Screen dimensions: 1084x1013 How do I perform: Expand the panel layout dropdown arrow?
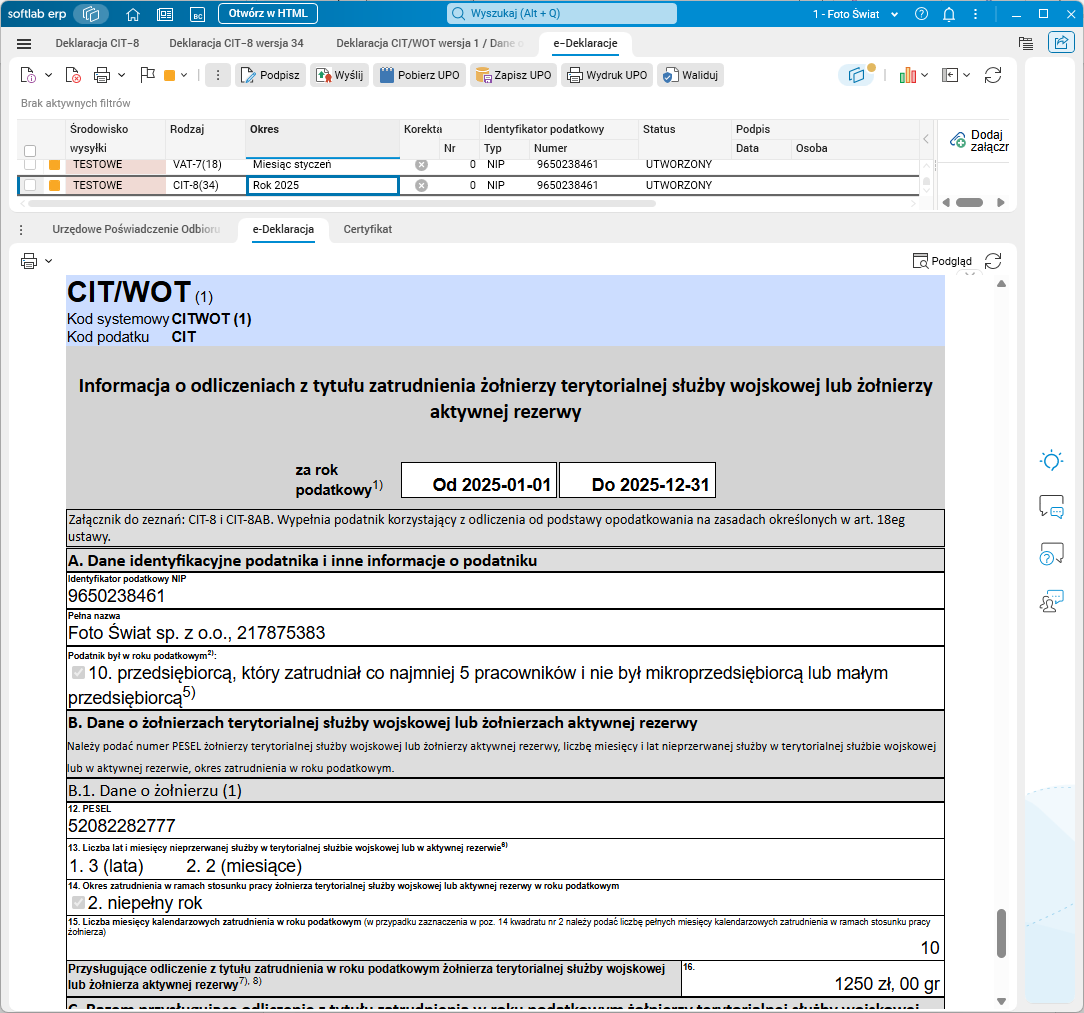(966, 75)
